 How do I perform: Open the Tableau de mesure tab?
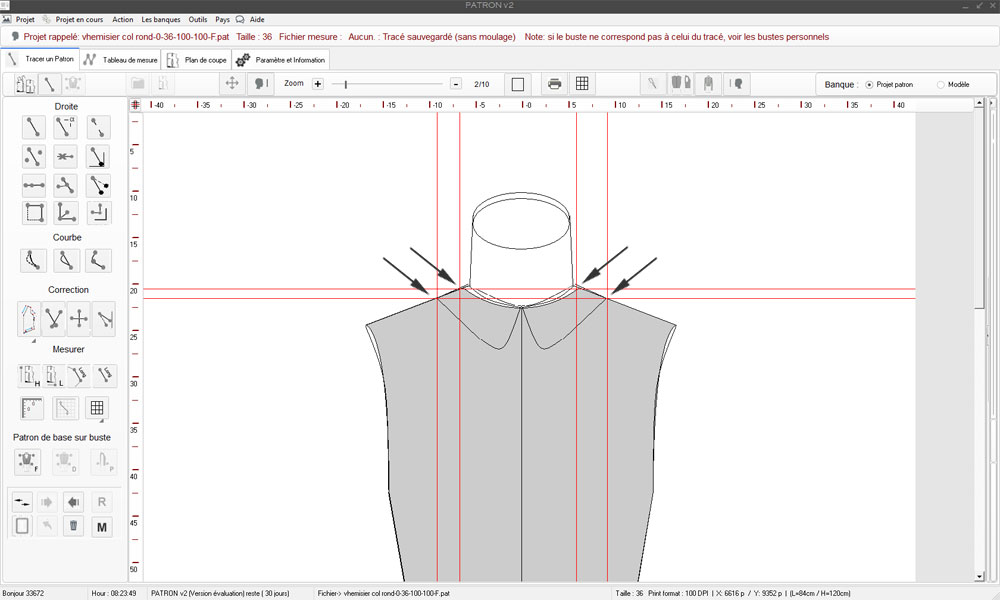point(121,60)
